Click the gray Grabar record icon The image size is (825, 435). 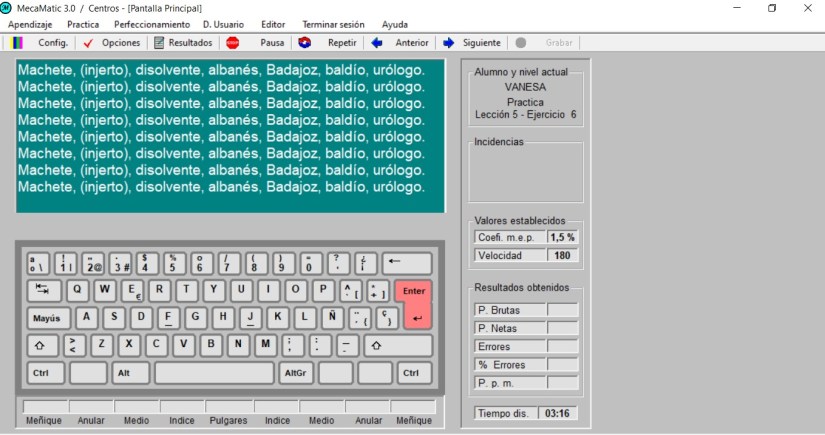coord(520,43)
